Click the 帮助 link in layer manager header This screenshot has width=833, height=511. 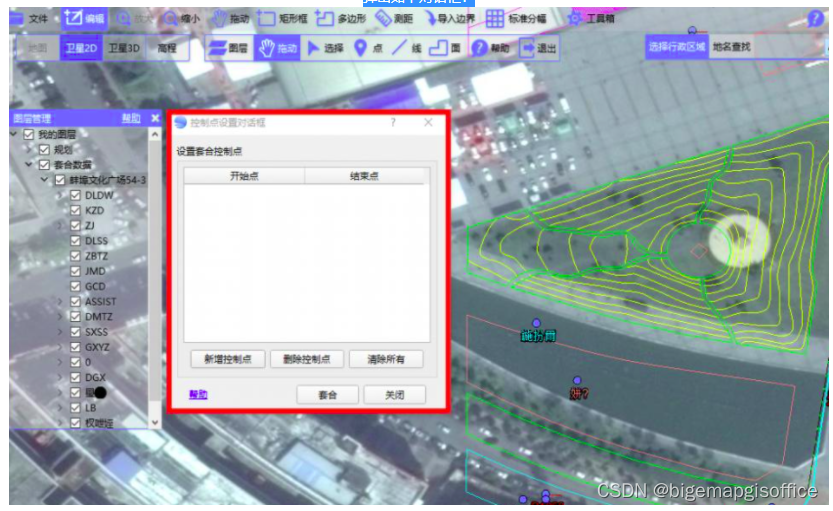click(131, 118)
